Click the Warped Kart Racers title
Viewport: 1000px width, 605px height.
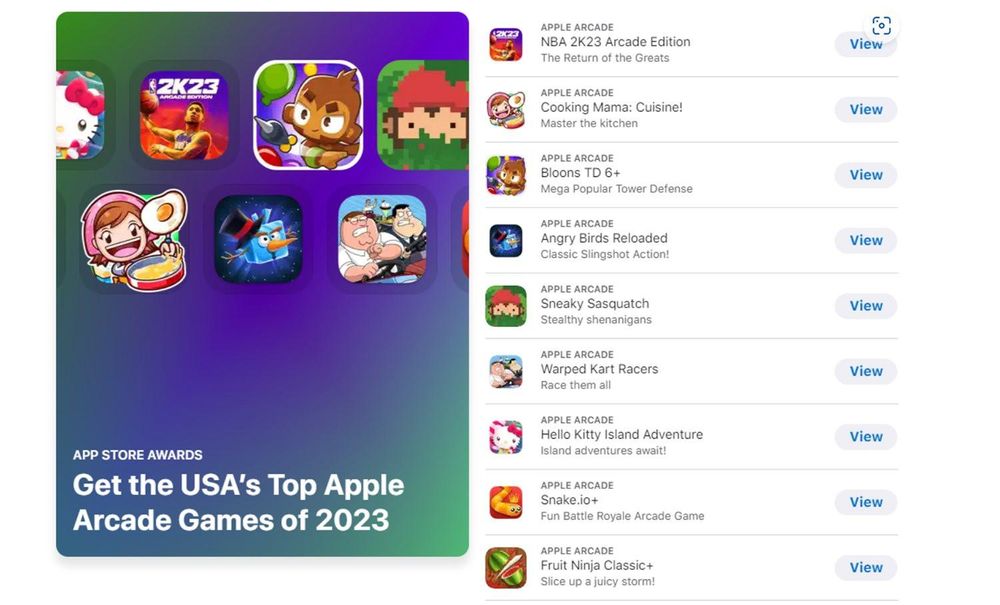click(599, 369)
